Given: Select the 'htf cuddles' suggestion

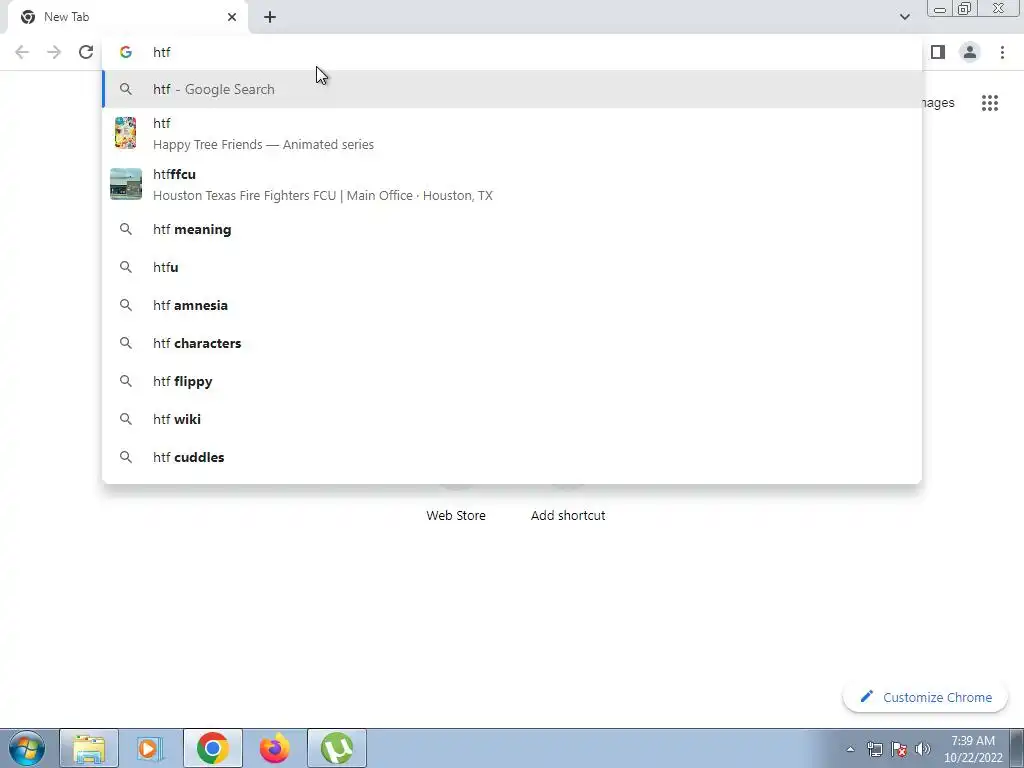Looking at the screenshot, I should [512, 457].
